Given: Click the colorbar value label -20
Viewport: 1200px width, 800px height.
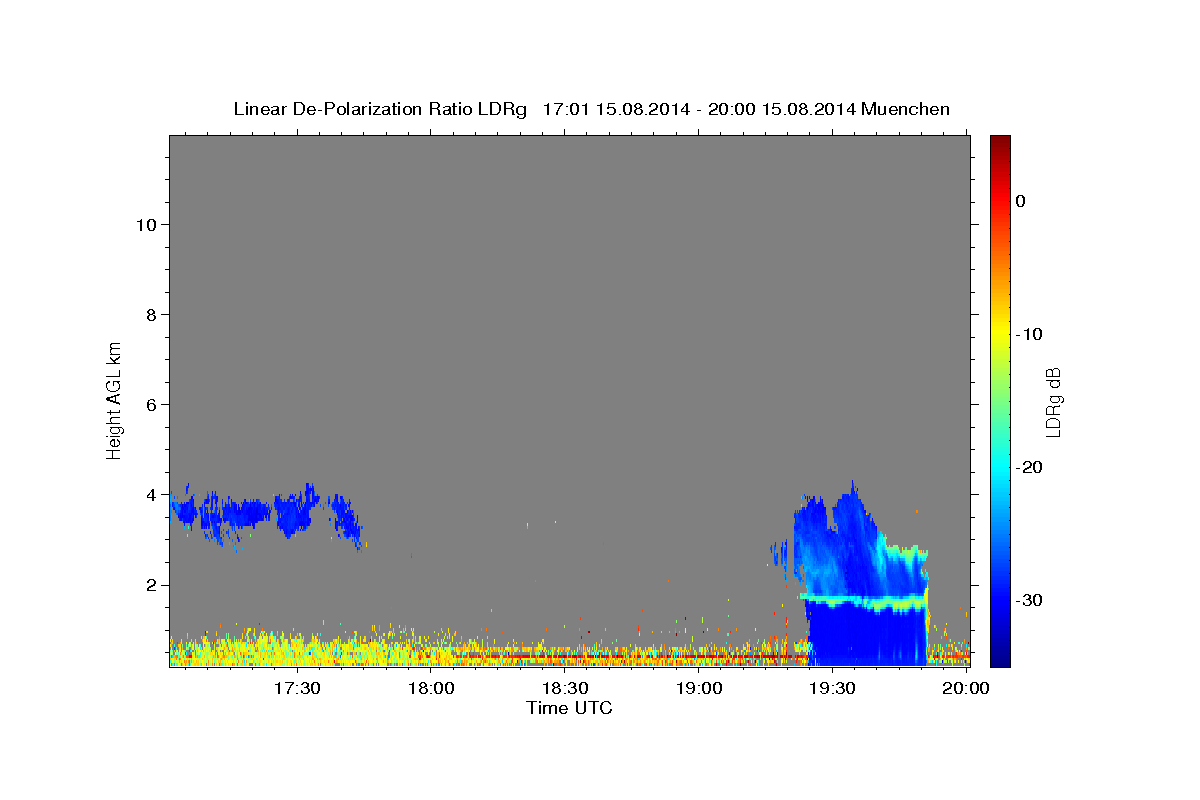Looking at the screenshot, I should pos(1029,467).
